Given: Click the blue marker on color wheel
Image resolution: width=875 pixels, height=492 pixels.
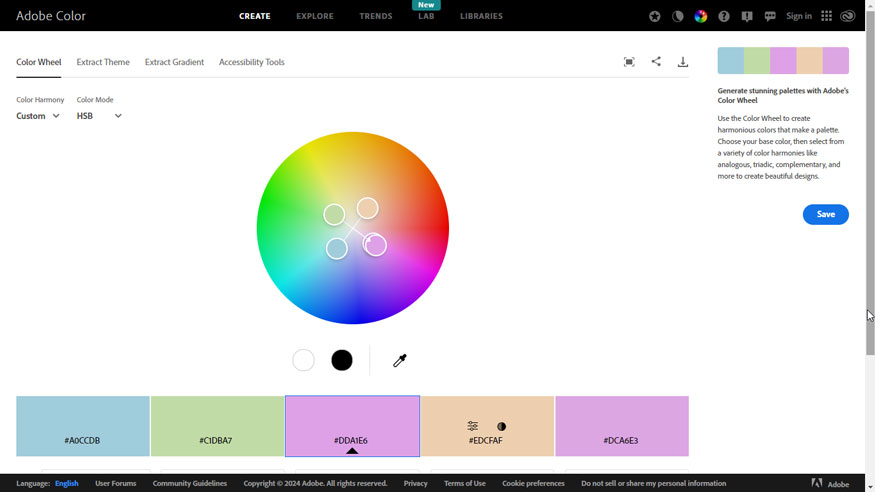Looking at the screenshot, I should (336, 248).
